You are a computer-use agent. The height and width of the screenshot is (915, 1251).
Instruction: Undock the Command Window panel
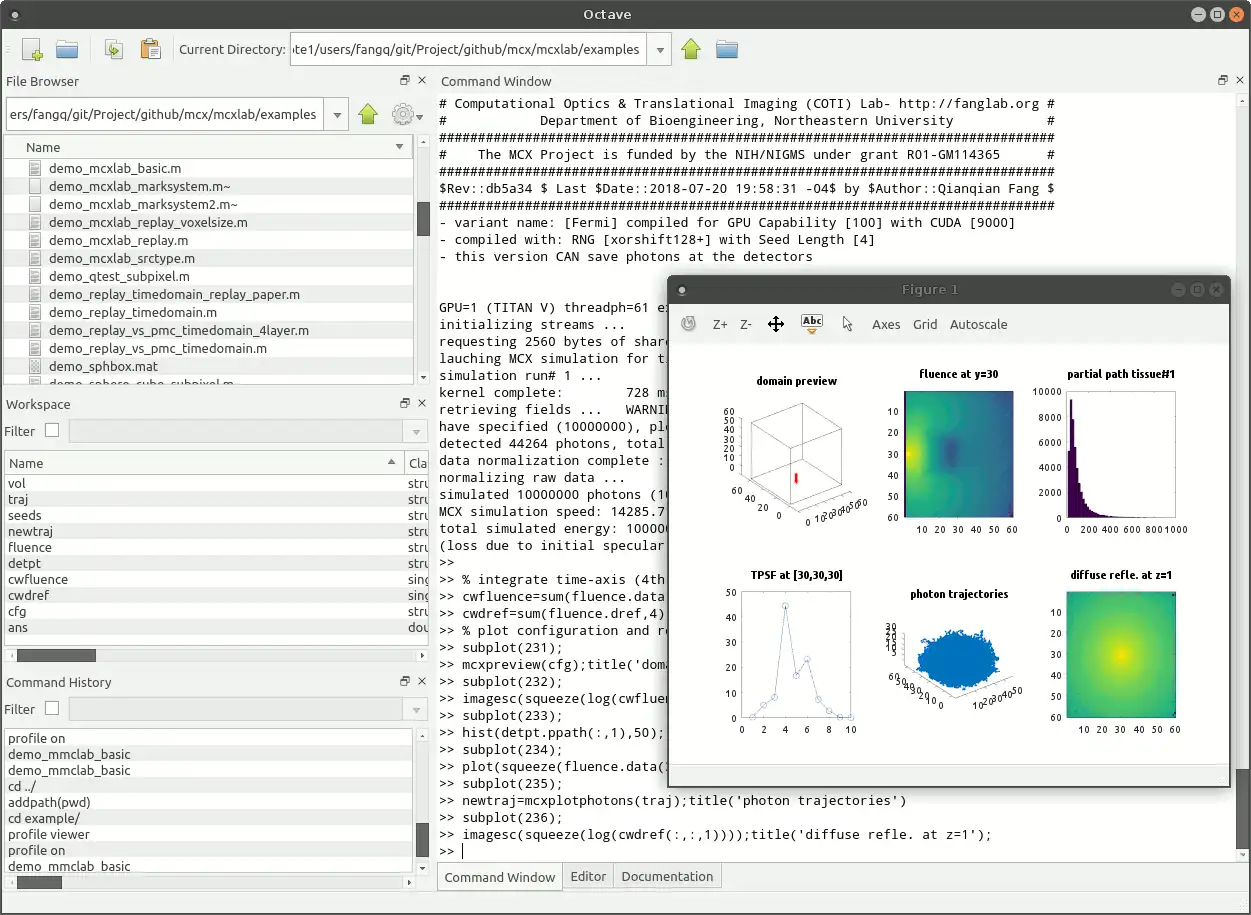[x=1222, y=81]
